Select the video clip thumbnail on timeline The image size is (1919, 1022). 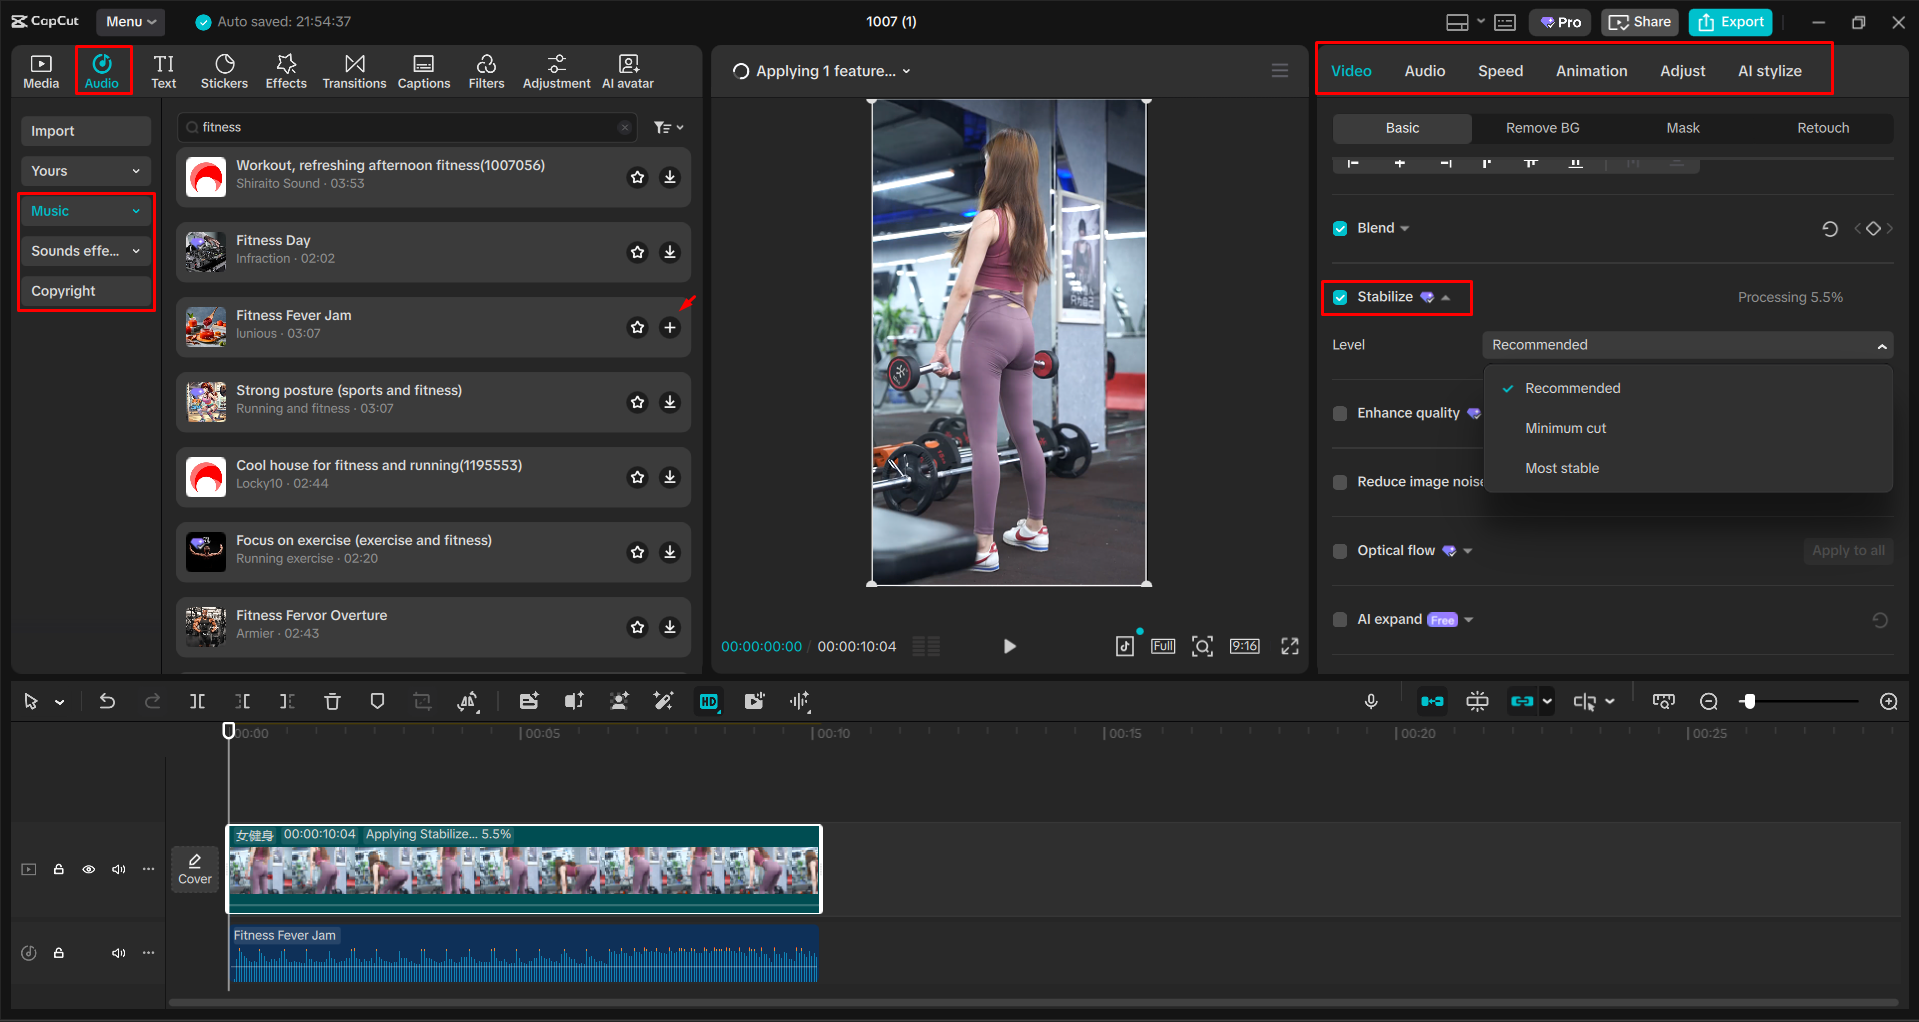coord(524,869)
